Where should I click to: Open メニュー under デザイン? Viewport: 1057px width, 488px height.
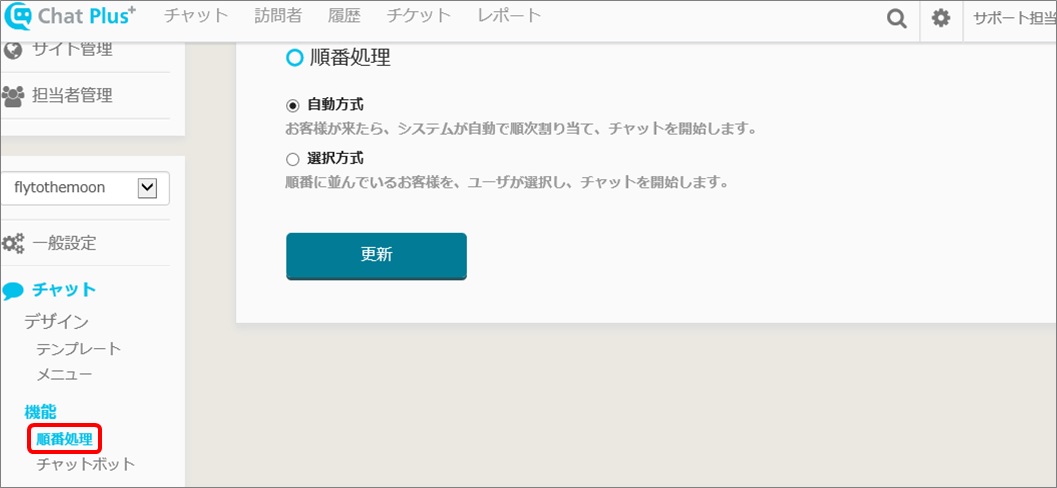64,375
